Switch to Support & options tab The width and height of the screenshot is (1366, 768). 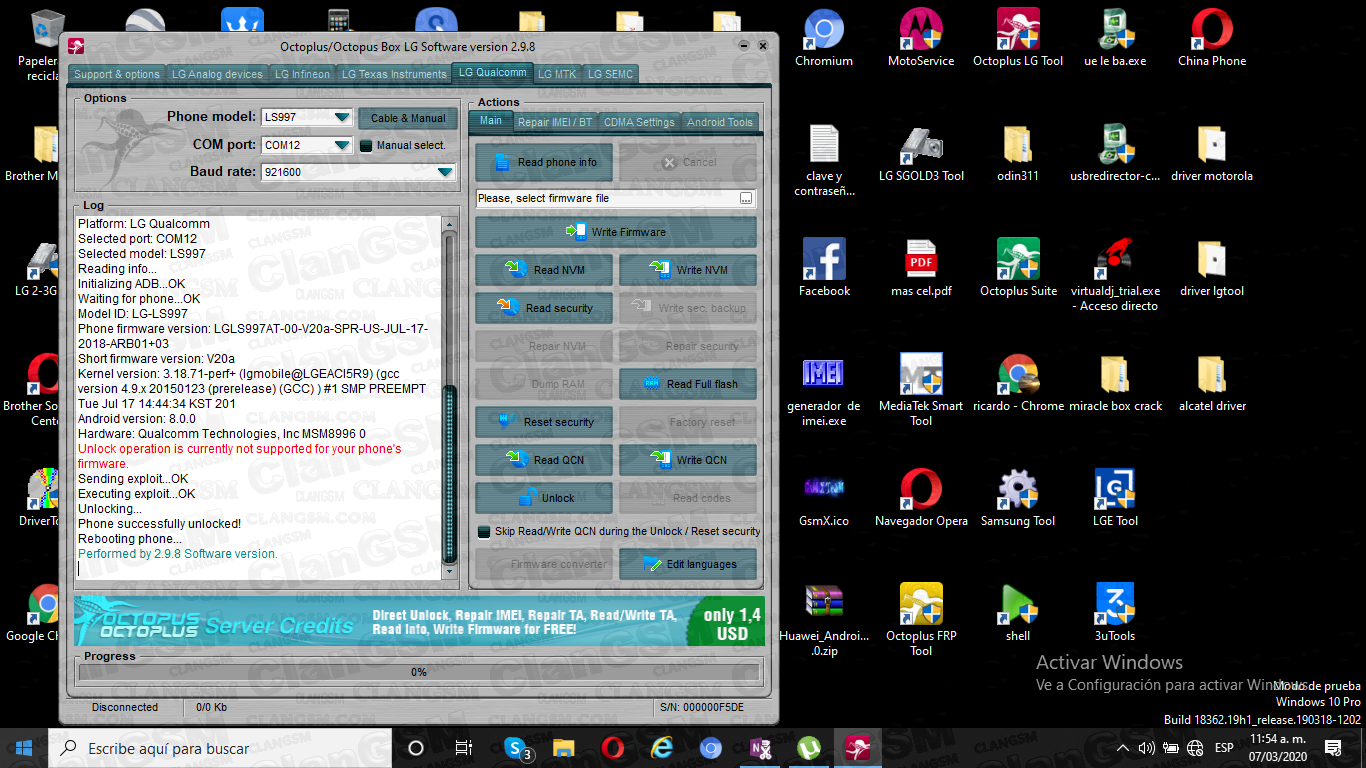point(117,74)
